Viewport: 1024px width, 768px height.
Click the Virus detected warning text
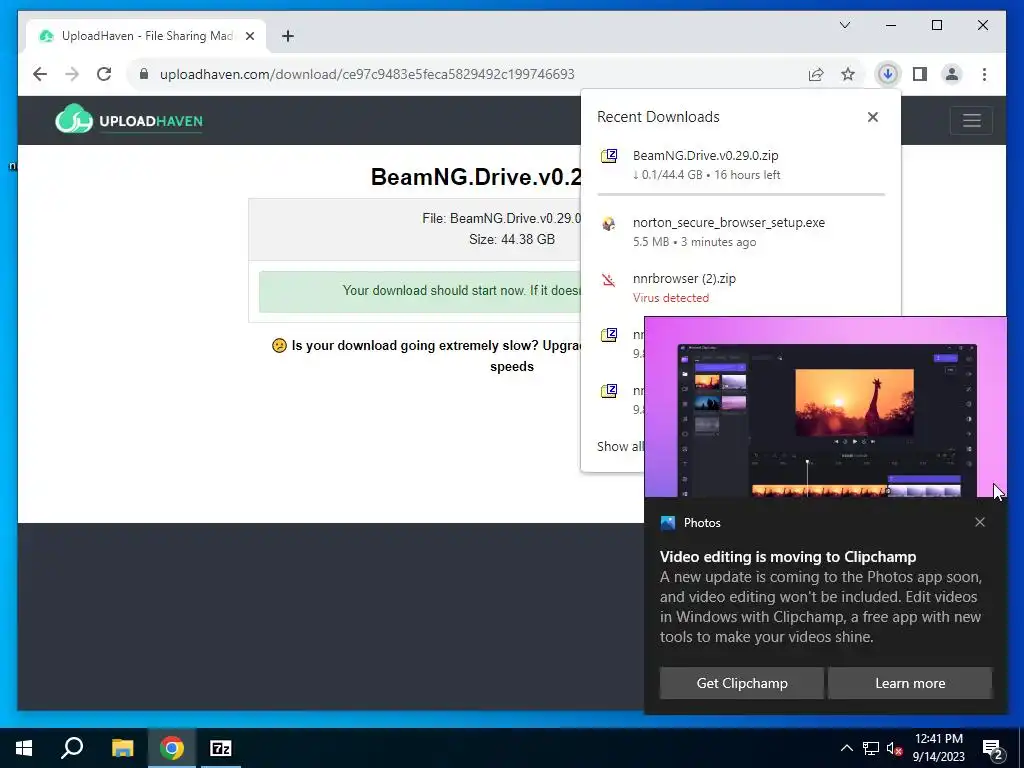670,298
